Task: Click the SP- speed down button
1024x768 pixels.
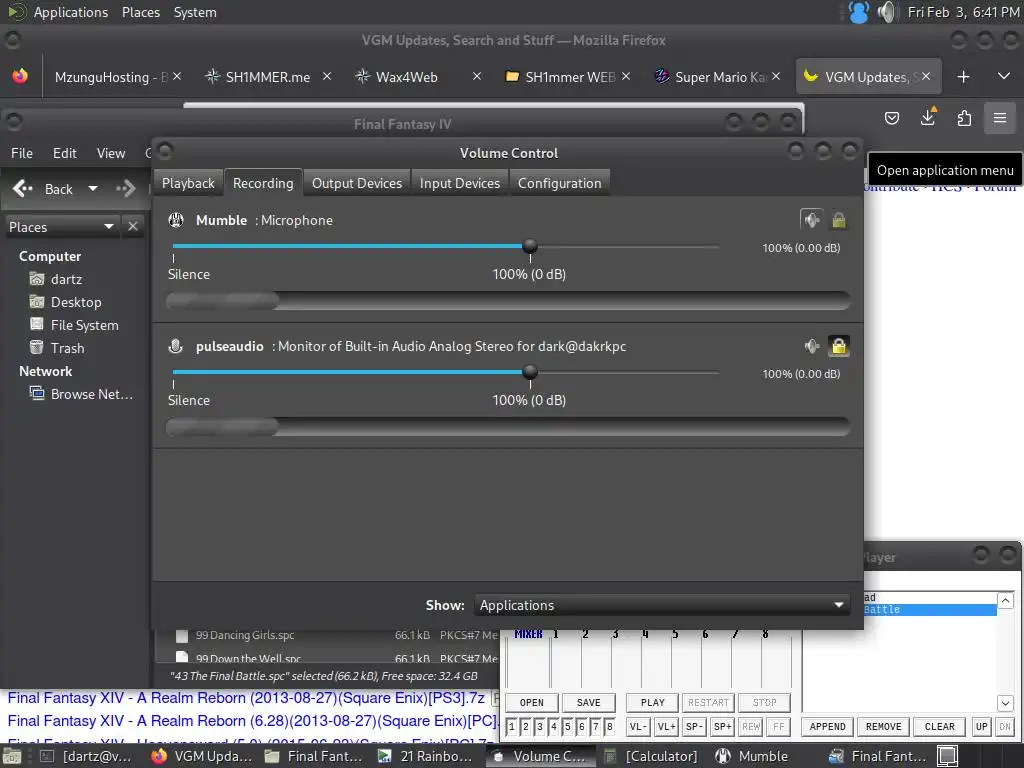Action: tap(694, 726)
